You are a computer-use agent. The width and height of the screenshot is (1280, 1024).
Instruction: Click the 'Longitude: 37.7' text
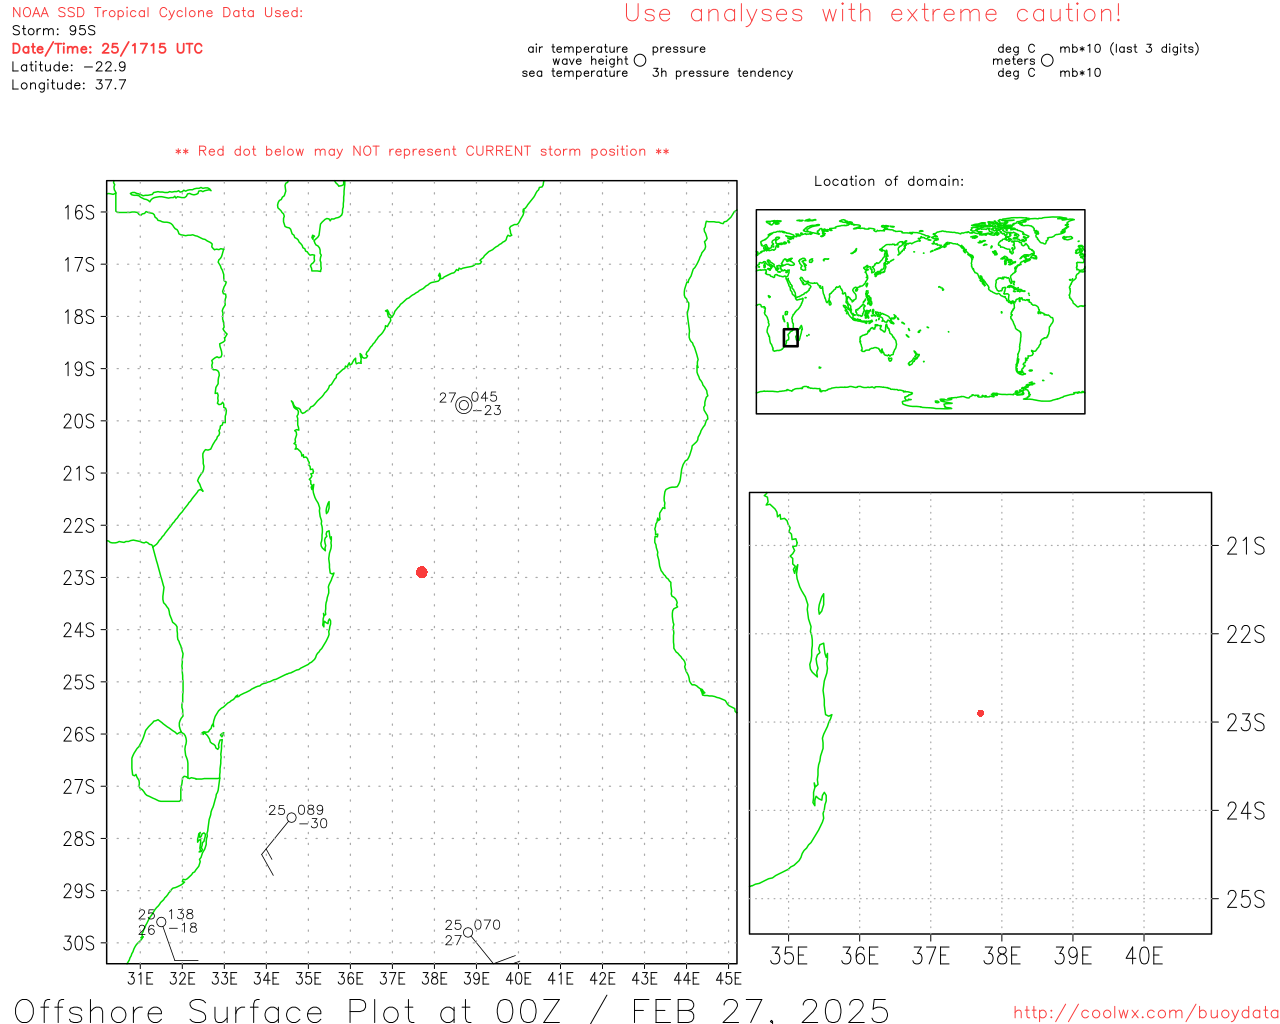click(x=69, y=85)
